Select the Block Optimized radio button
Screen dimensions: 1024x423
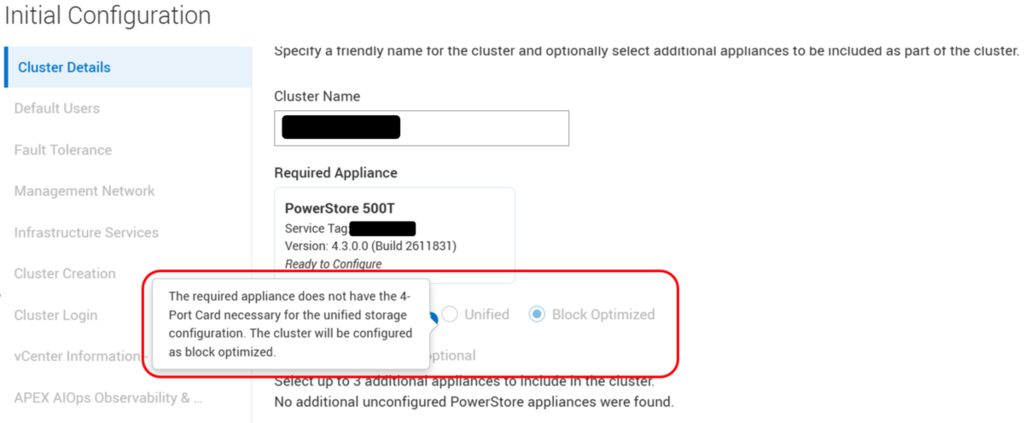click(x=537, y=315)
